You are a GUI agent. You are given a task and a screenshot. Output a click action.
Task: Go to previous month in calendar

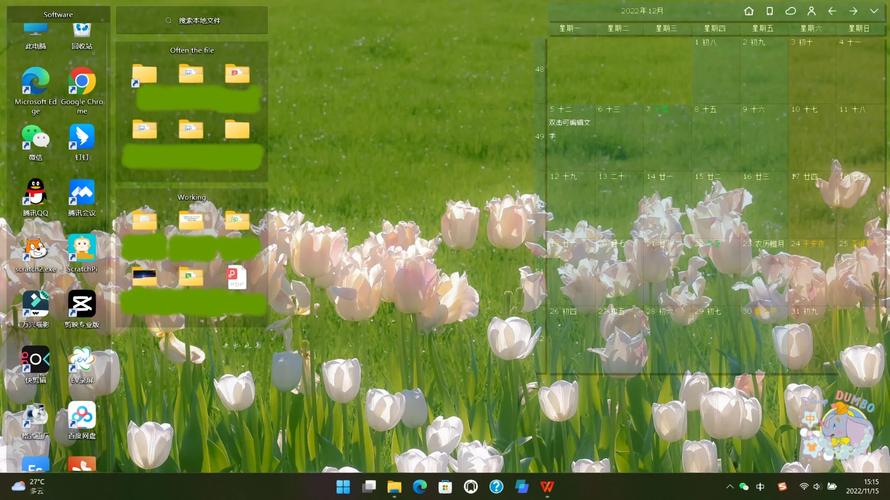click(x=832, y=11)
